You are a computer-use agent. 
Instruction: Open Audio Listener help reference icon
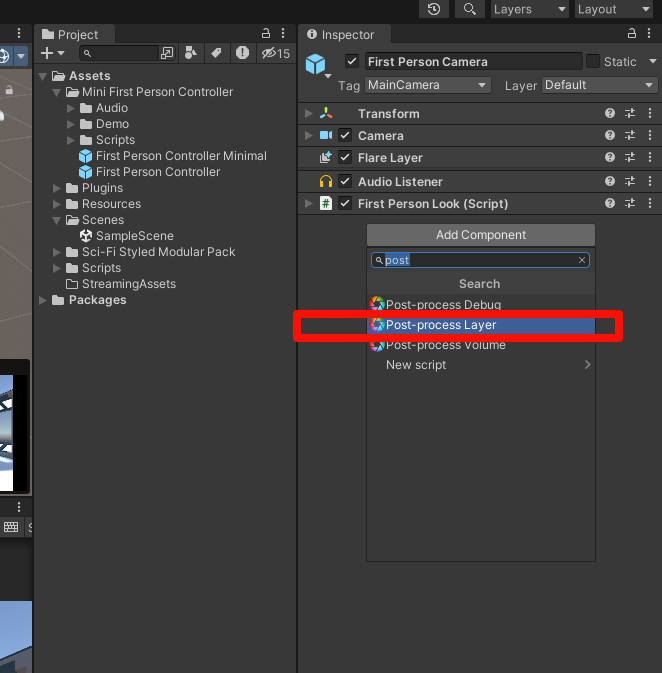pos(610,181)
